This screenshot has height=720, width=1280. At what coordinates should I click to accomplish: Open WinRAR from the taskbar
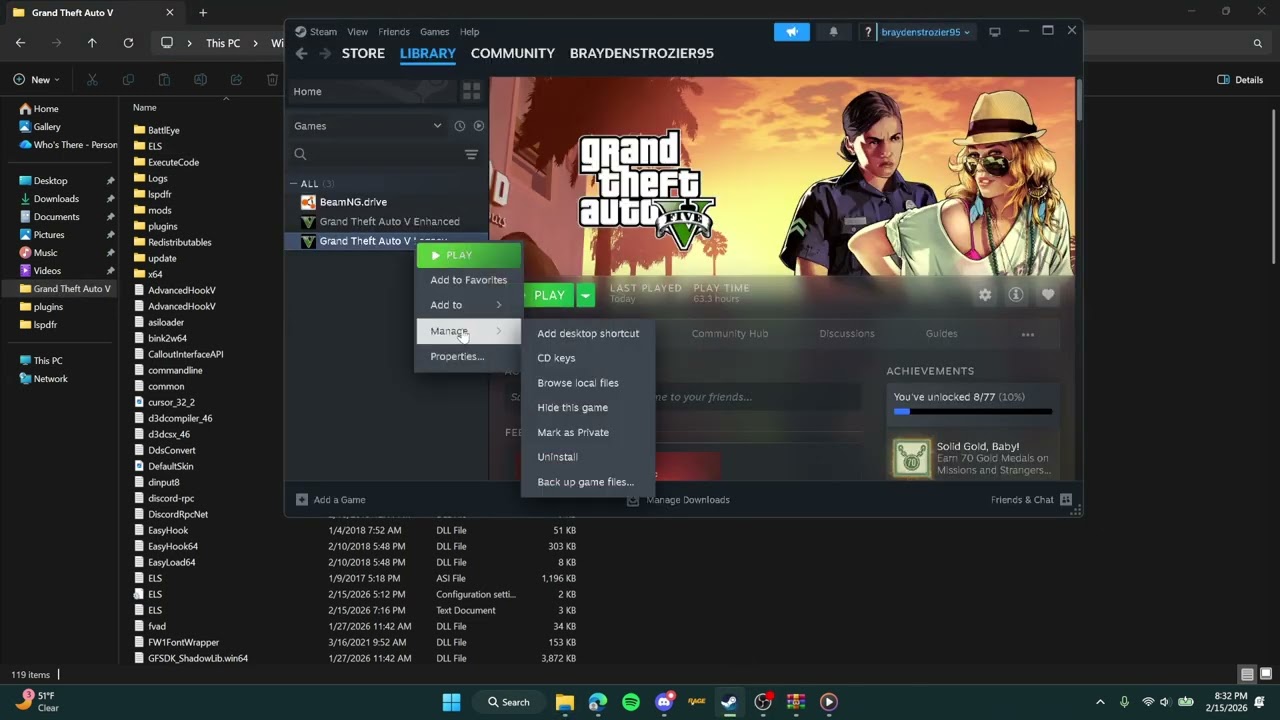click(796, 702)
